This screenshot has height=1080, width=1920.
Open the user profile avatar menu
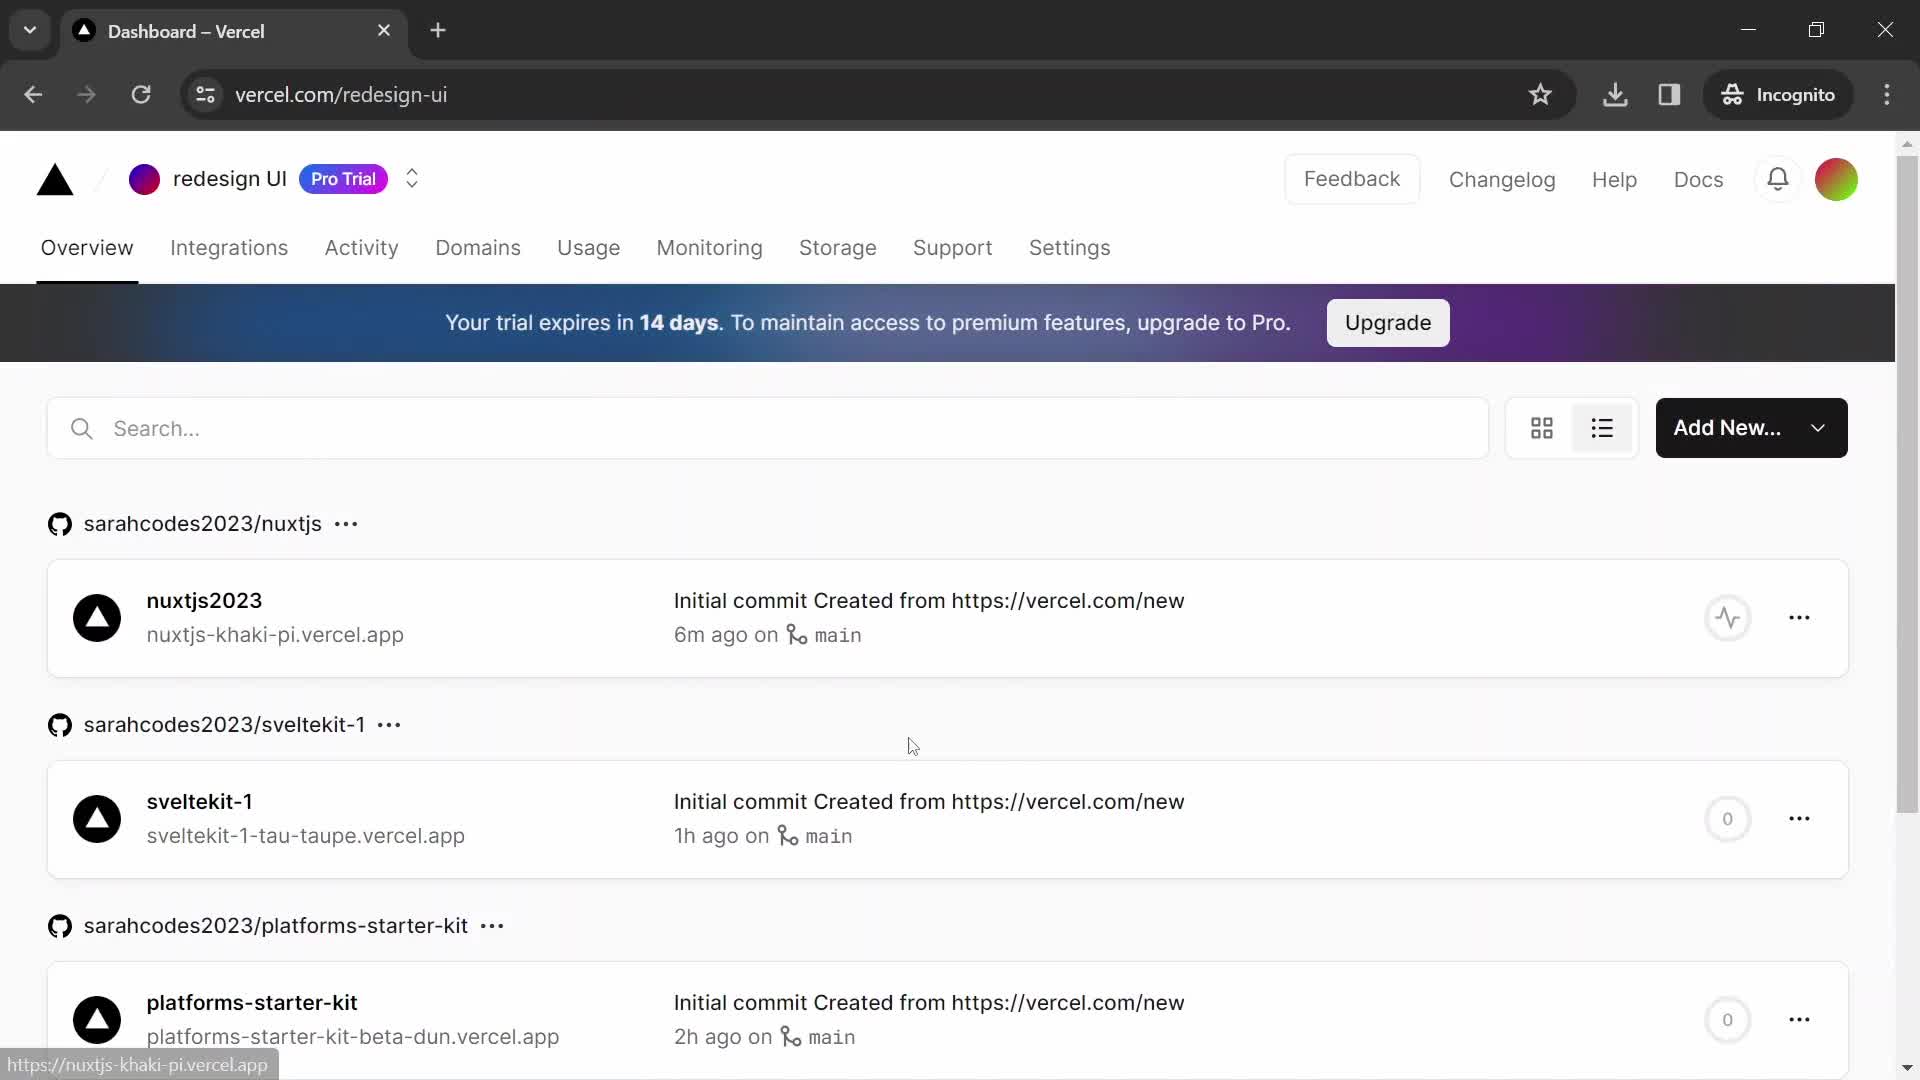[x=1836, y=180]
